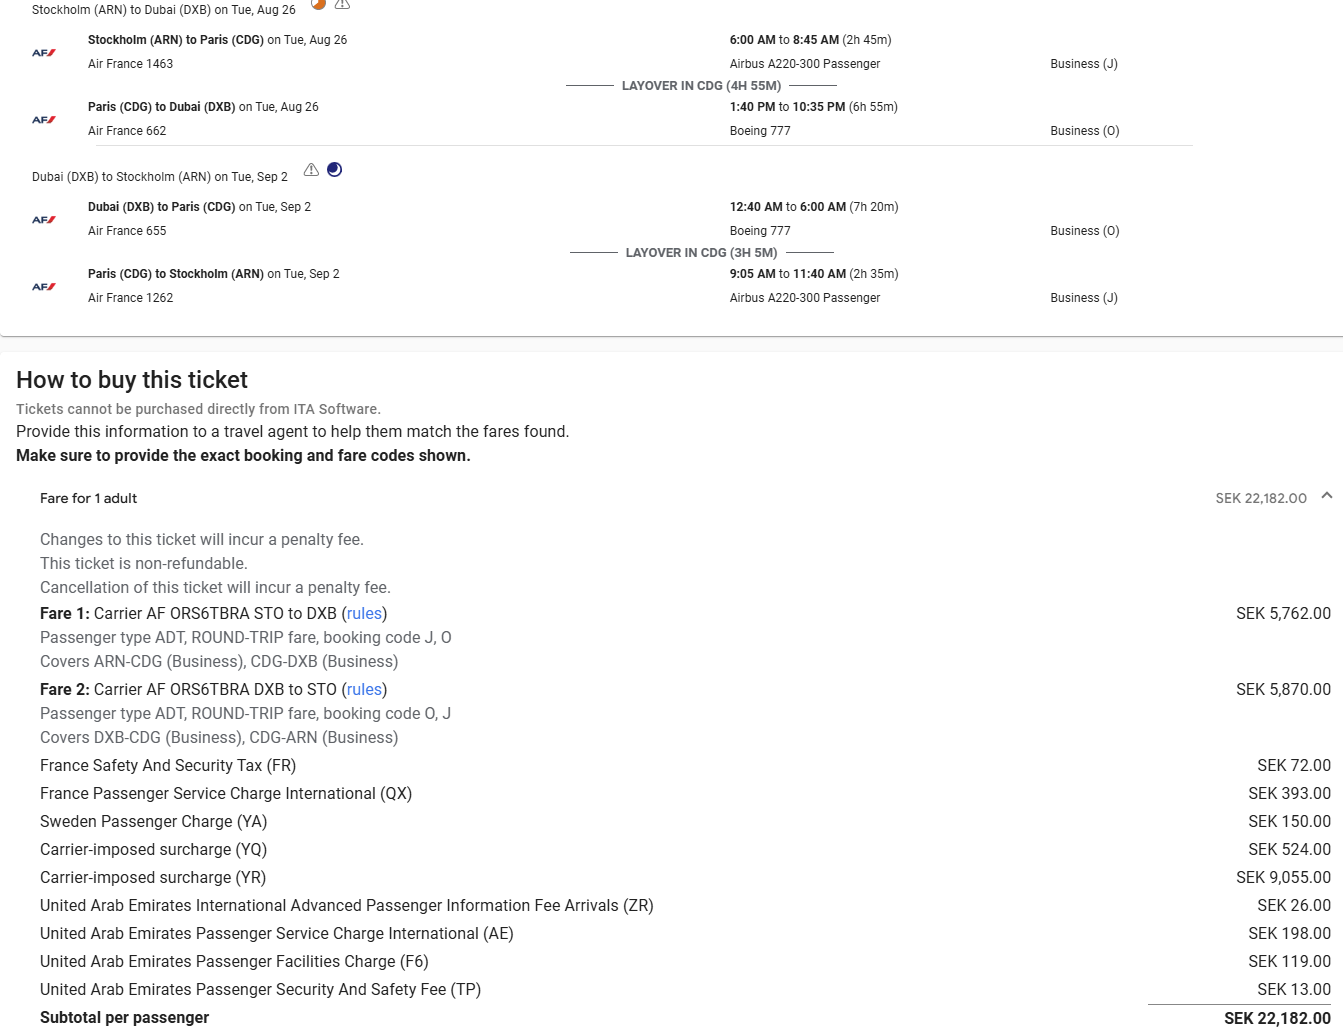Click the orange long-layover icon on outbound trip
Screen dimensions: 1343x1032
pos(318,4)
